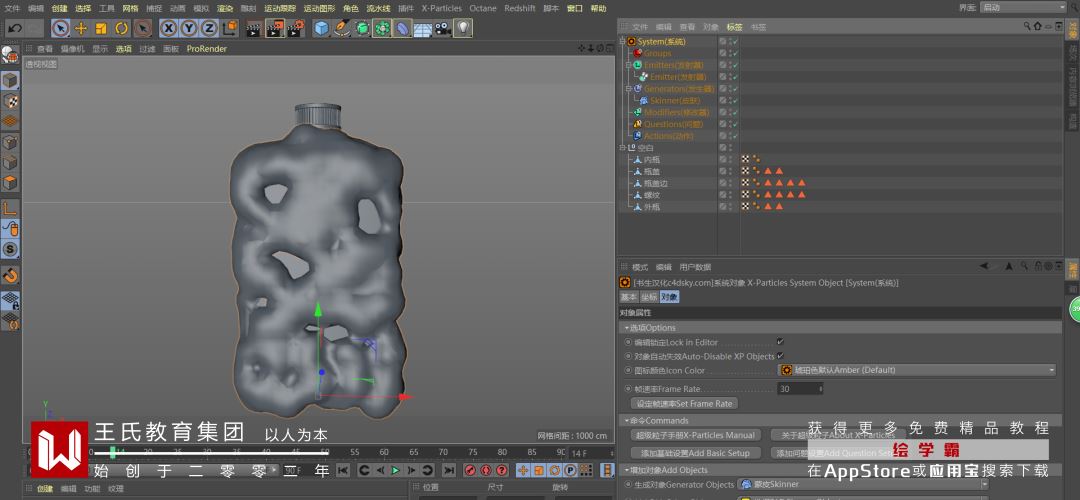Open the Light object icon

click(x=463, y=28)
